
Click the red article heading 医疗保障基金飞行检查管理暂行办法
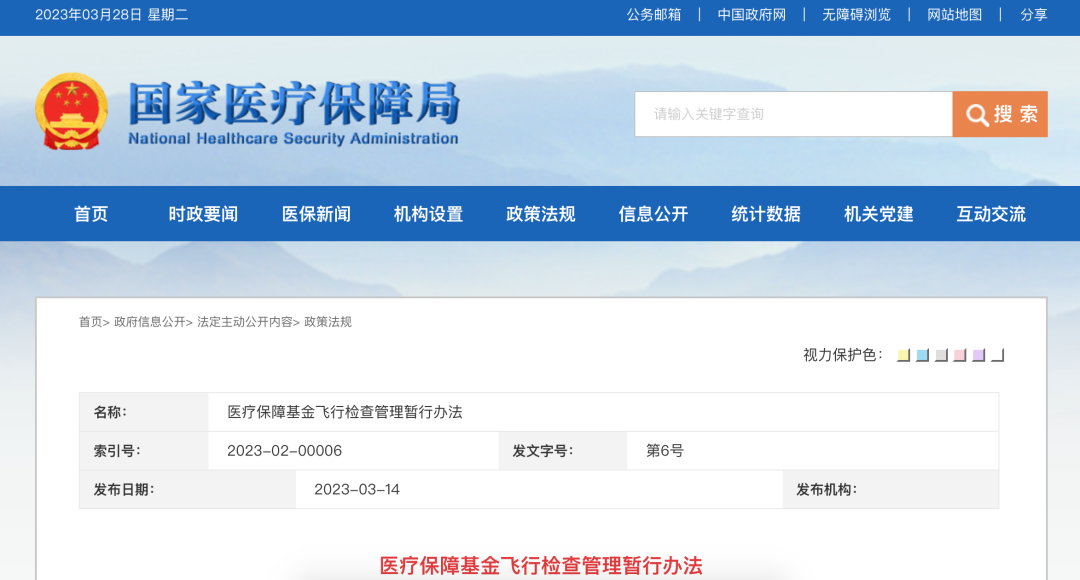click(541, 566)
